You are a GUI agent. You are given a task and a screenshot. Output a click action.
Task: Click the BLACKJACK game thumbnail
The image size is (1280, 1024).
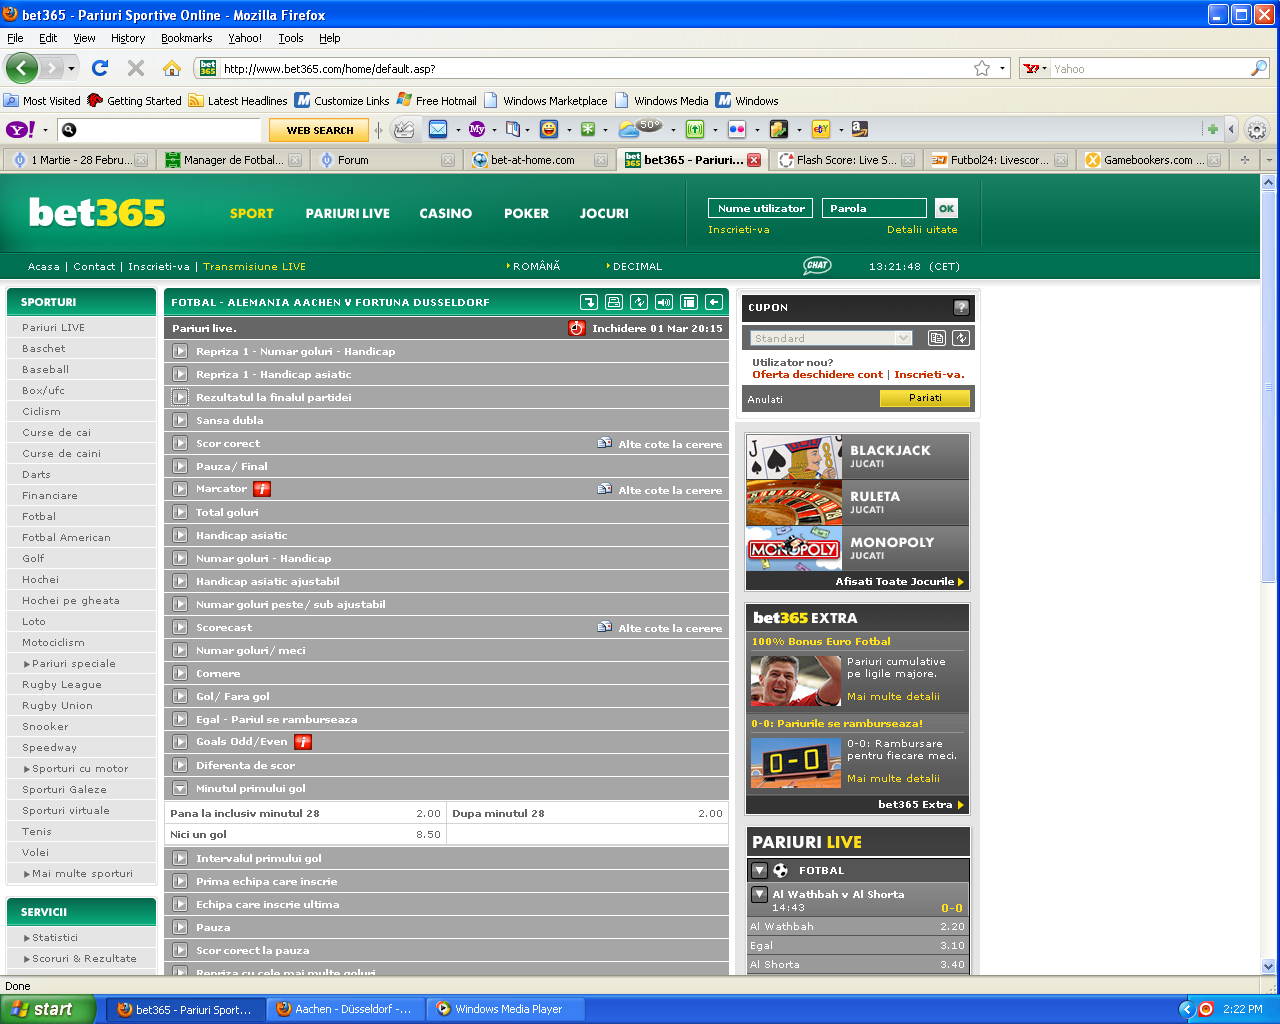click(x=794, y=457)
